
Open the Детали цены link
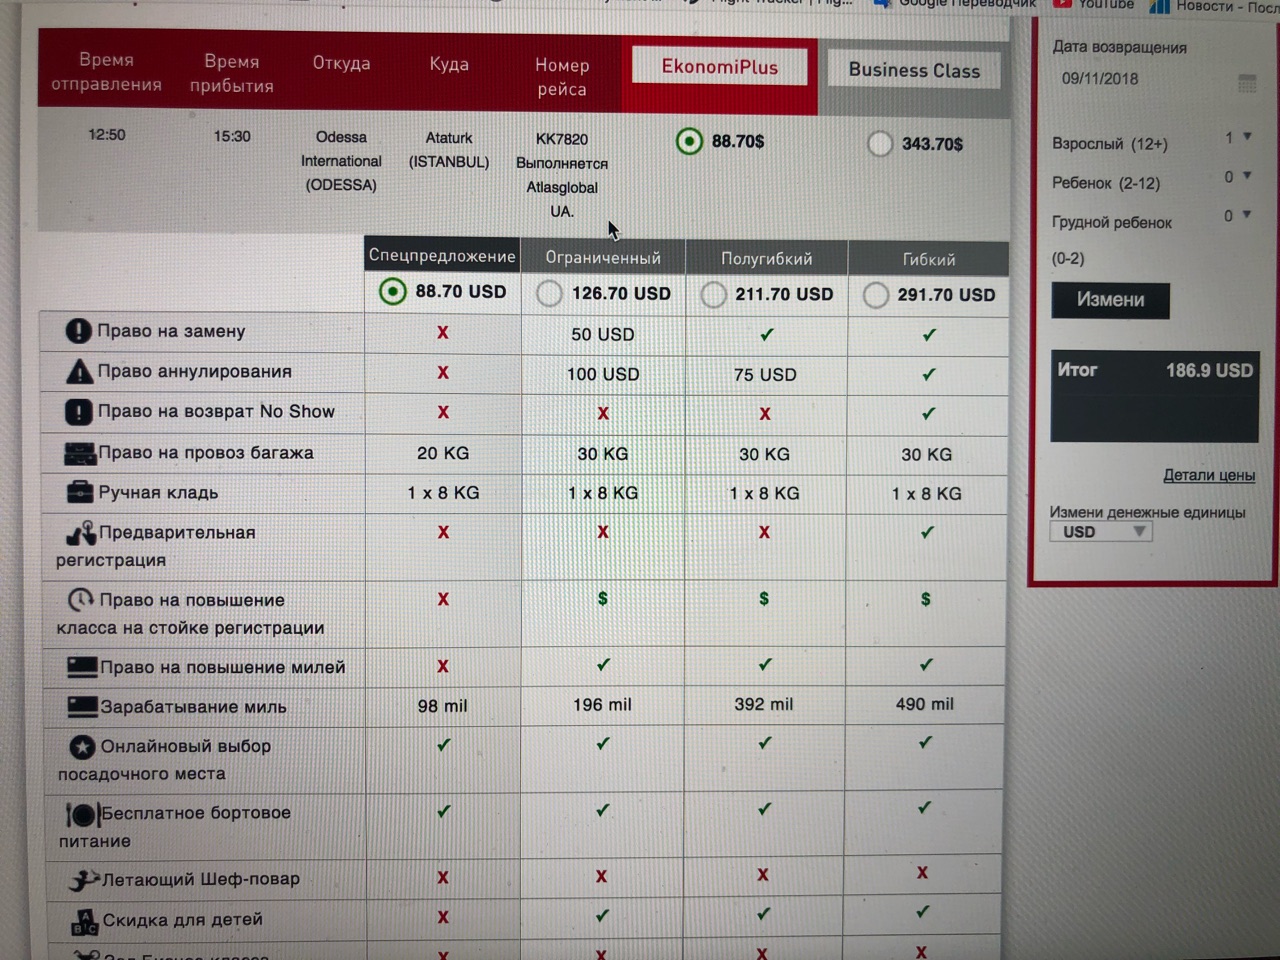1208,475
